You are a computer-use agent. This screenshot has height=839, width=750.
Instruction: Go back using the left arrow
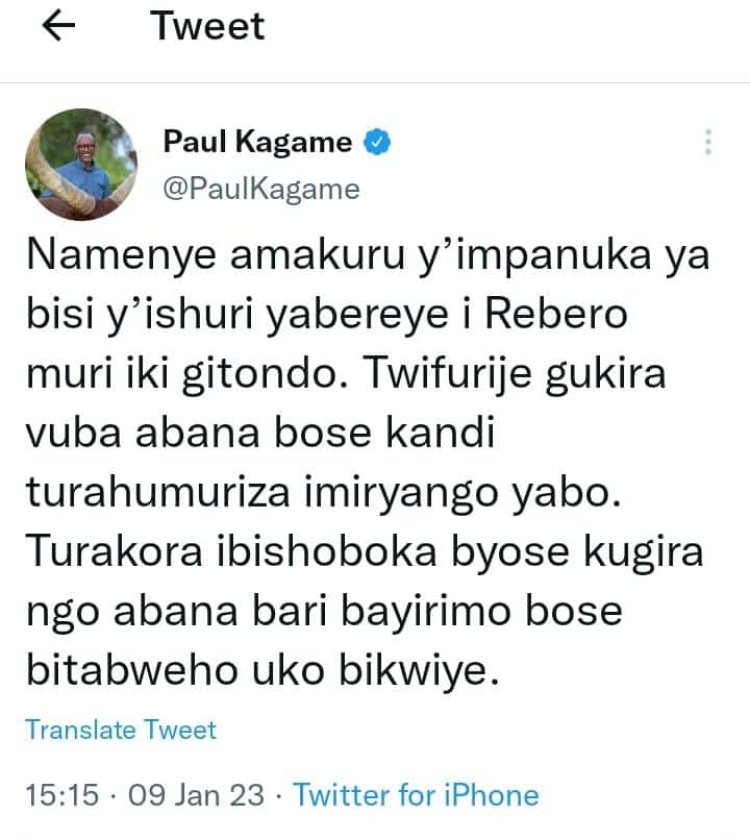pos(58,26)
